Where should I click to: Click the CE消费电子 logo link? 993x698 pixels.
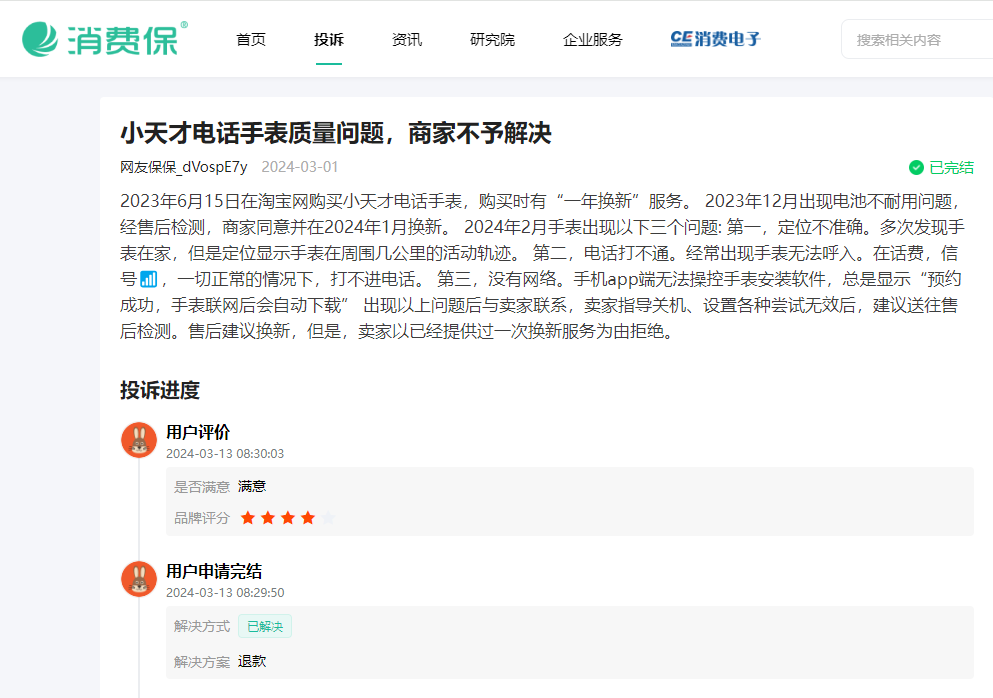715,39
